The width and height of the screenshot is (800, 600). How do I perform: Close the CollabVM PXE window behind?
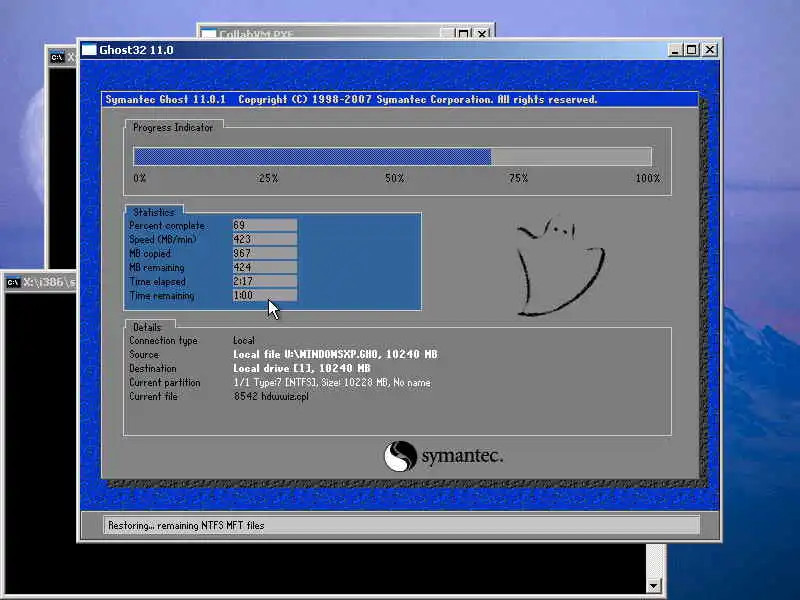[x=482, y=34]
